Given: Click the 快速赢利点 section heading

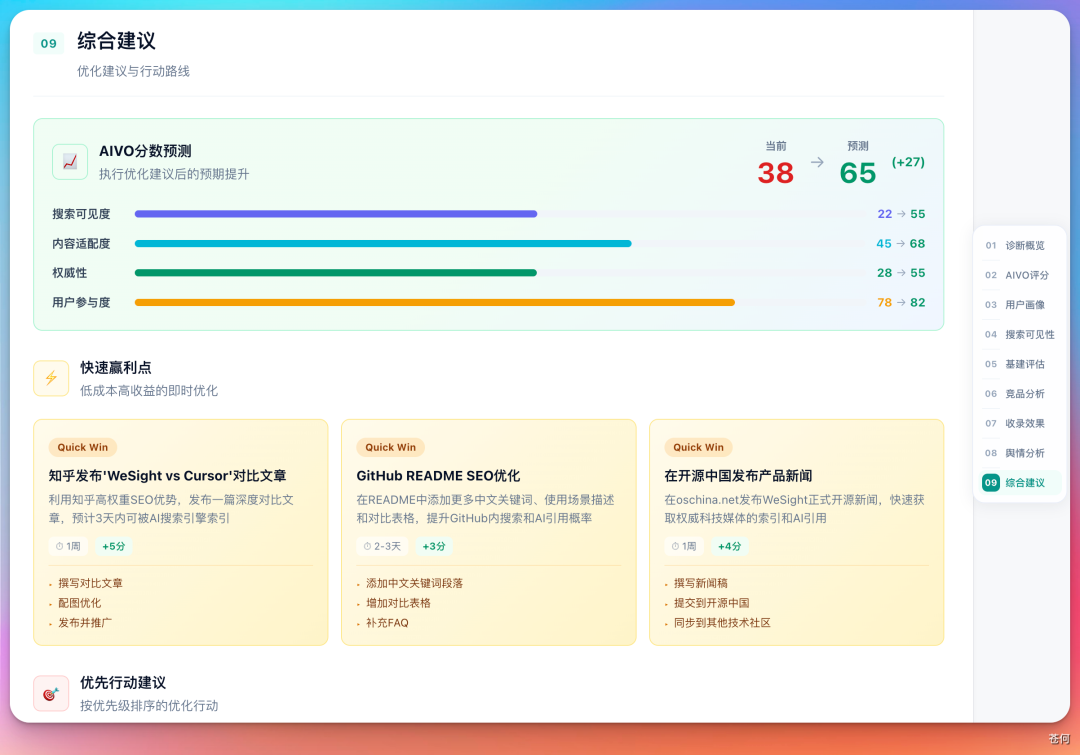Looking at the screenshot, I should 116,368.
